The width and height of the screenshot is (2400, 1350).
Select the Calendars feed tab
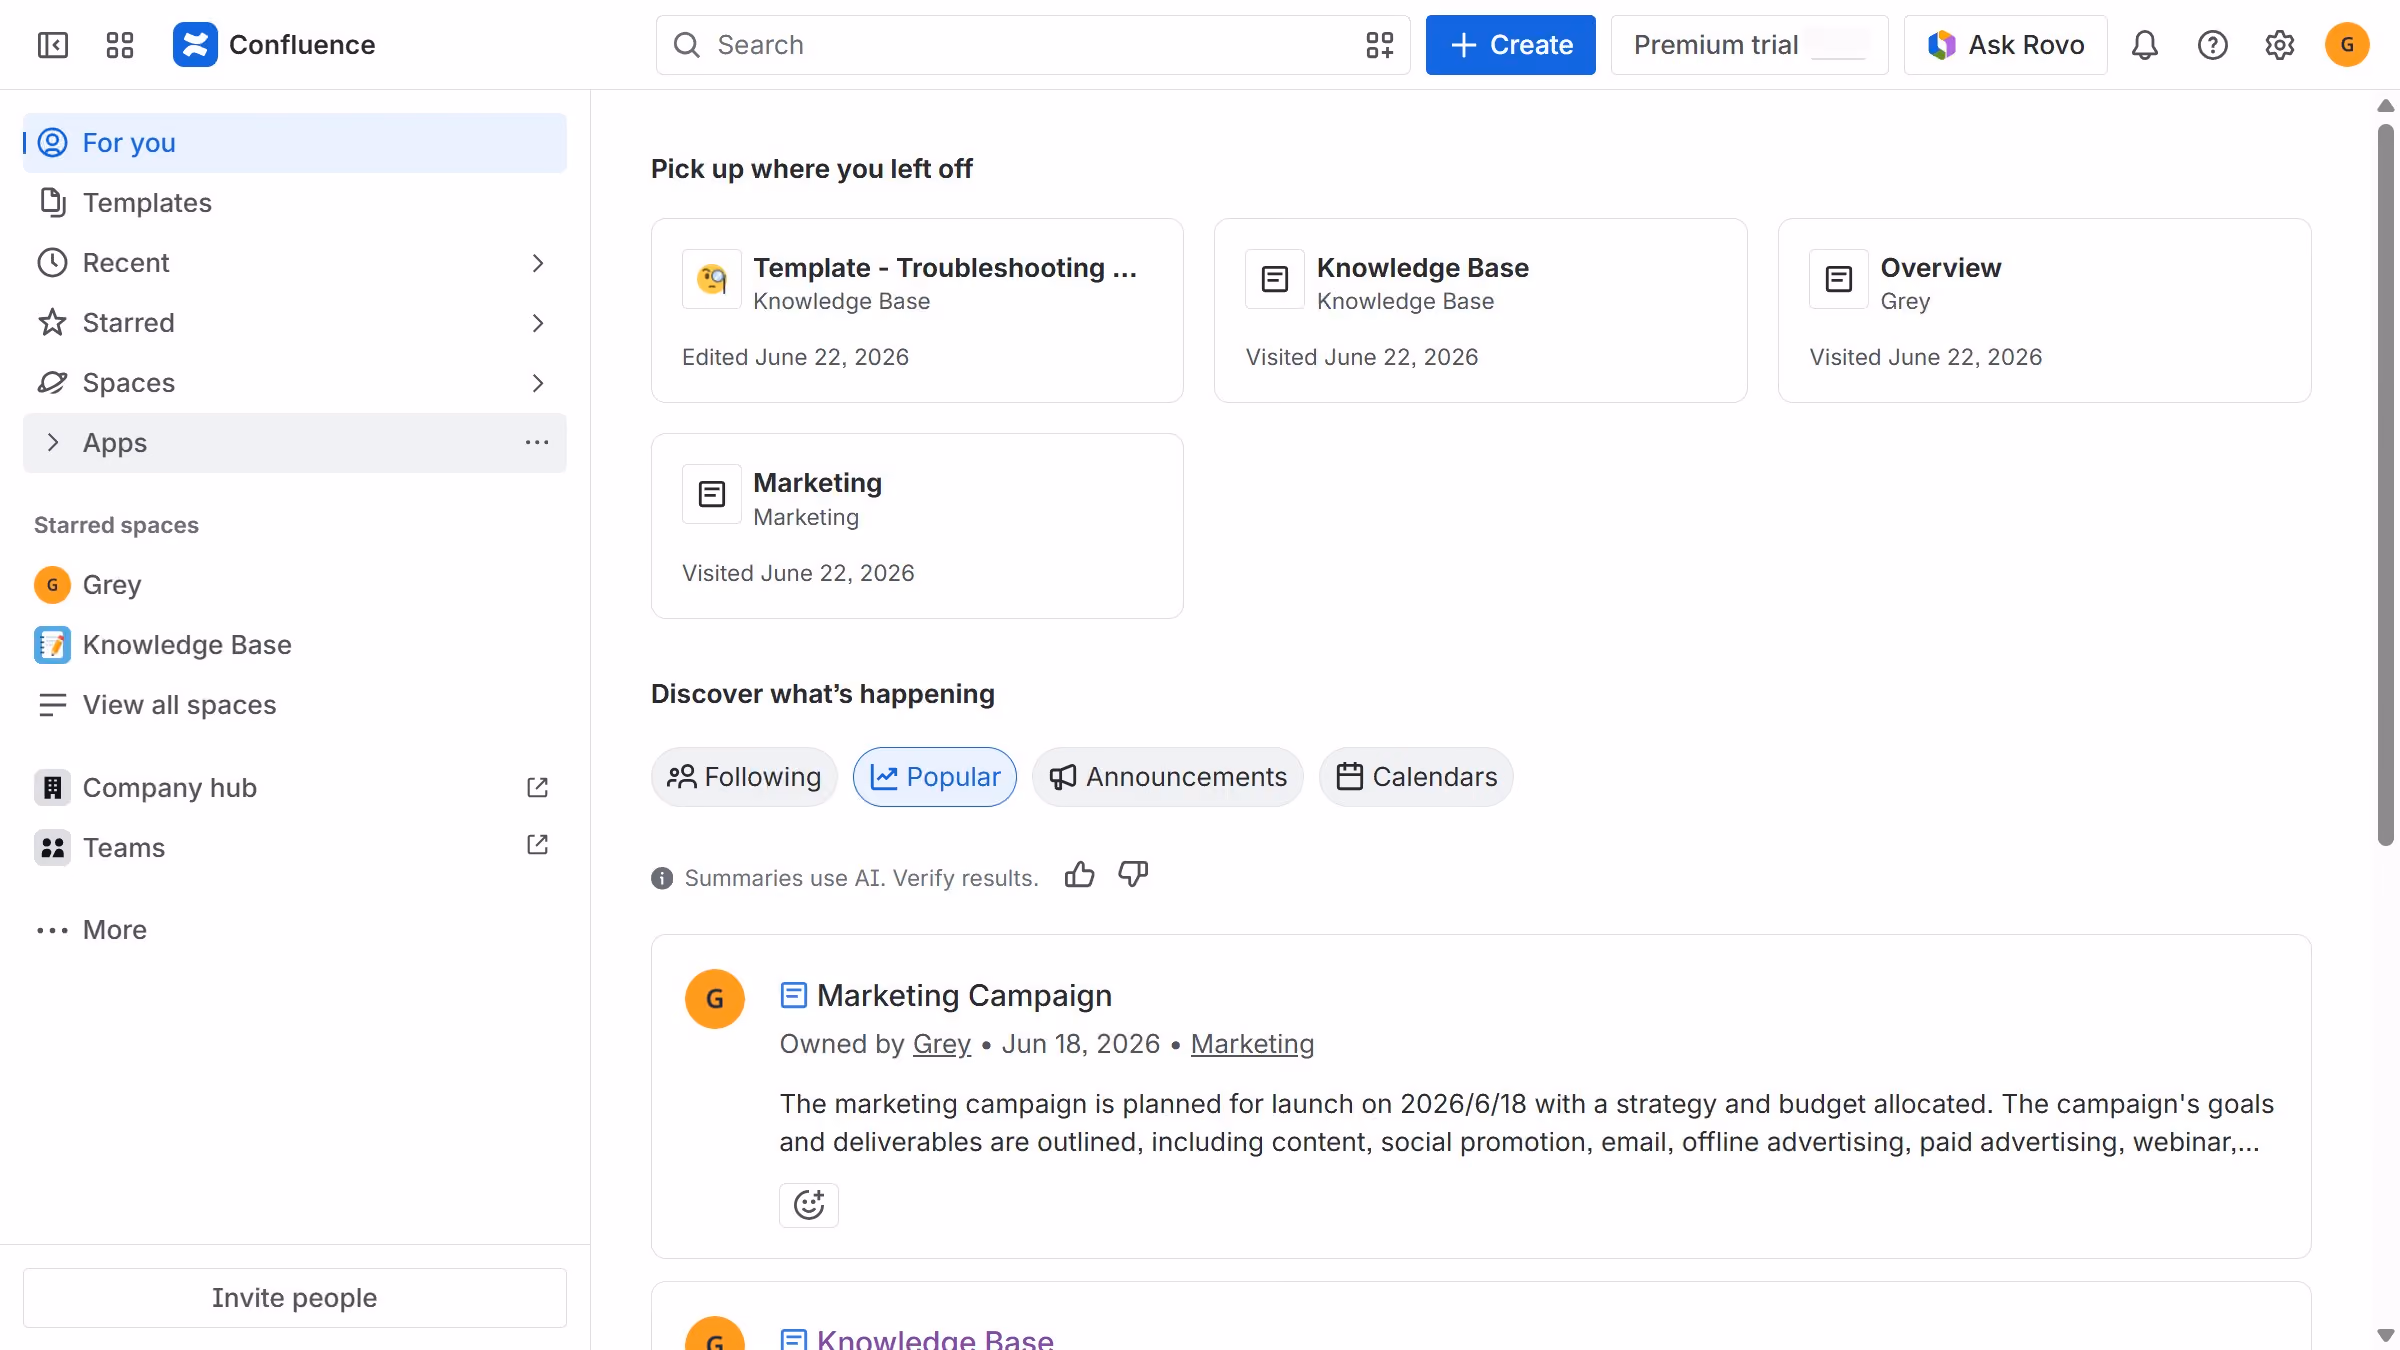tap(1416, 777)
